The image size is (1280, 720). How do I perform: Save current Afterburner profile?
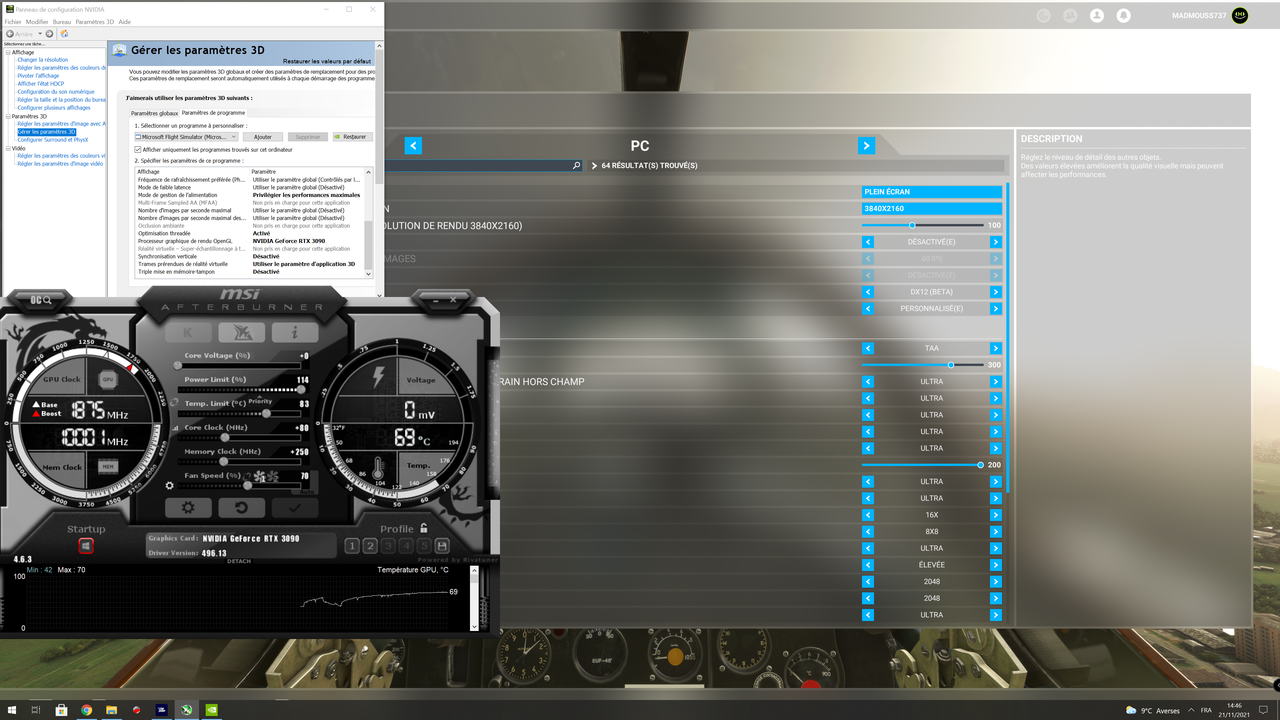(x=442, y=546)
